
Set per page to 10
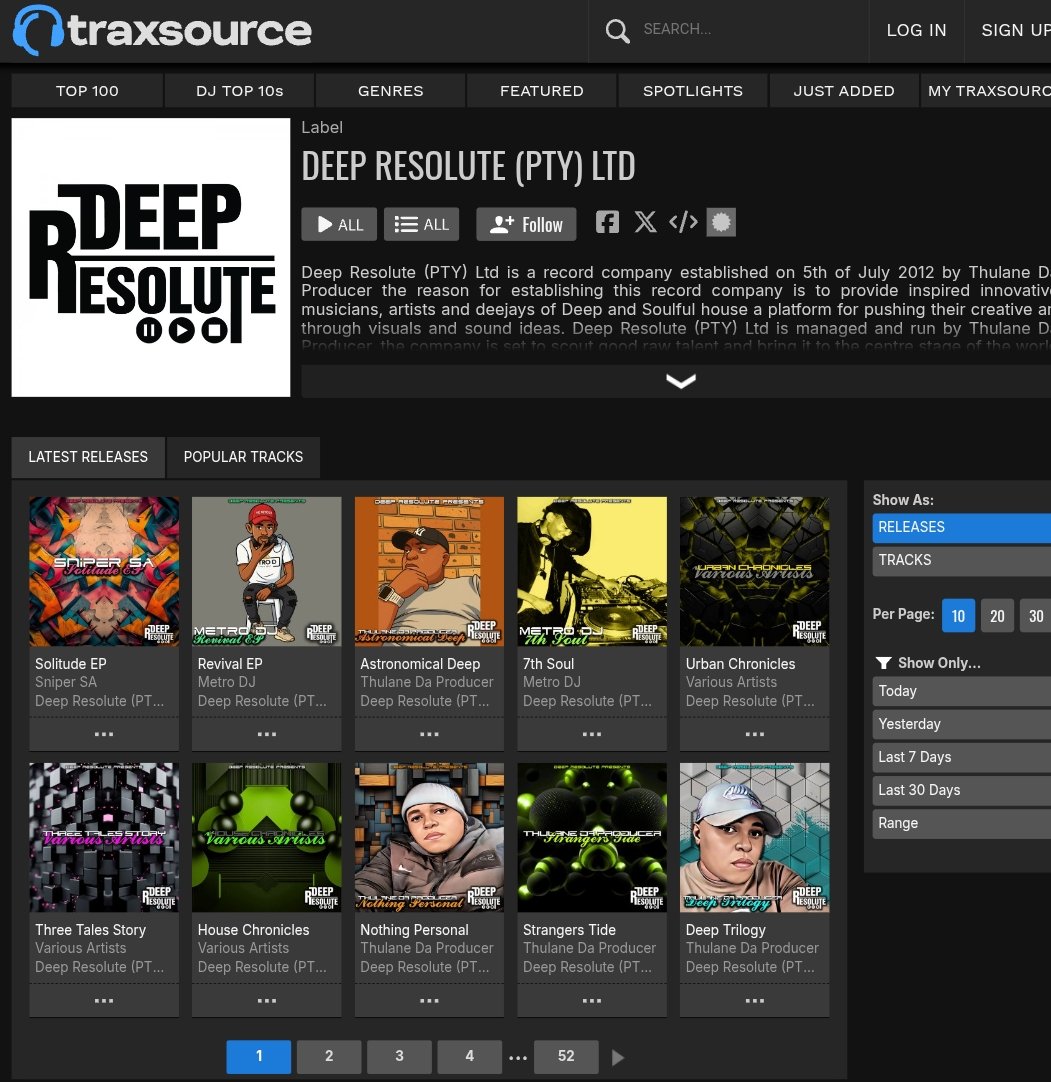click(958, 616)
